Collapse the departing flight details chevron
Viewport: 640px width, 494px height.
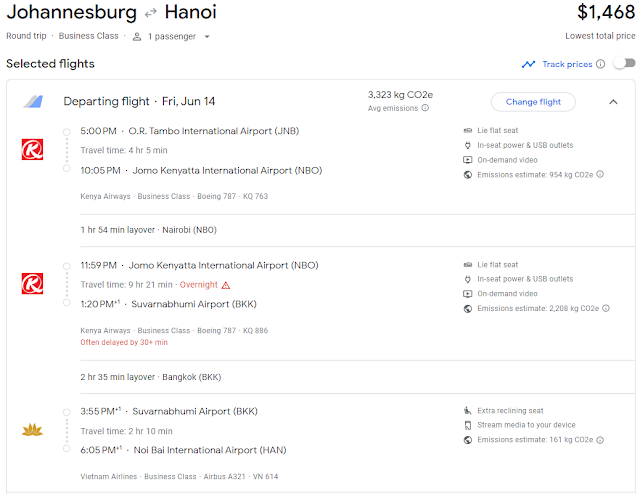pyautogui.click(x=613, y=101)
